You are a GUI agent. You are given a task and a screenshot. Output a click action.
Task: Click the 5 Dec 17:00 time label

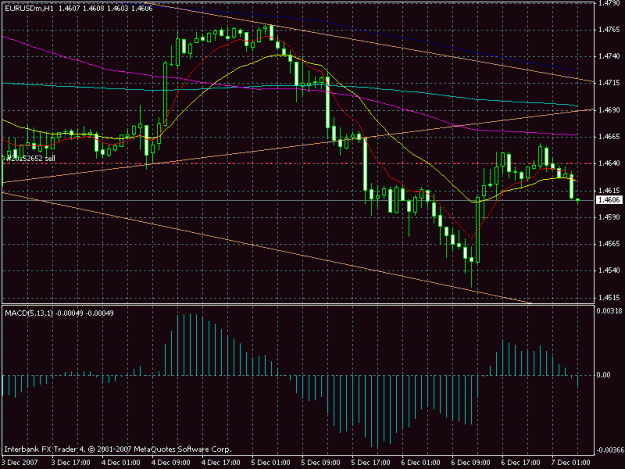point(371,462)
